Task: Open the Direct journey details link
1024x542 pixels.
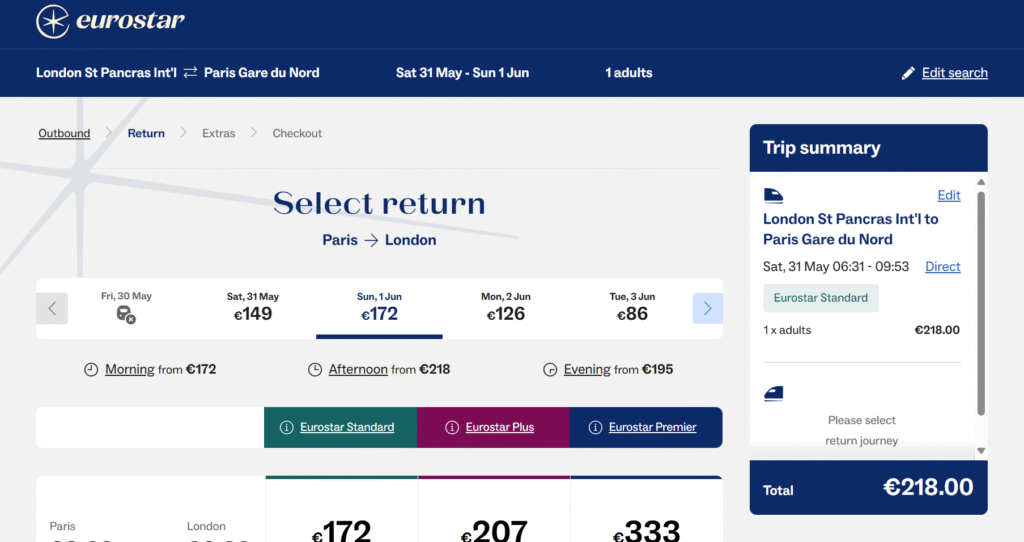Action: click(x=942, y=266)
